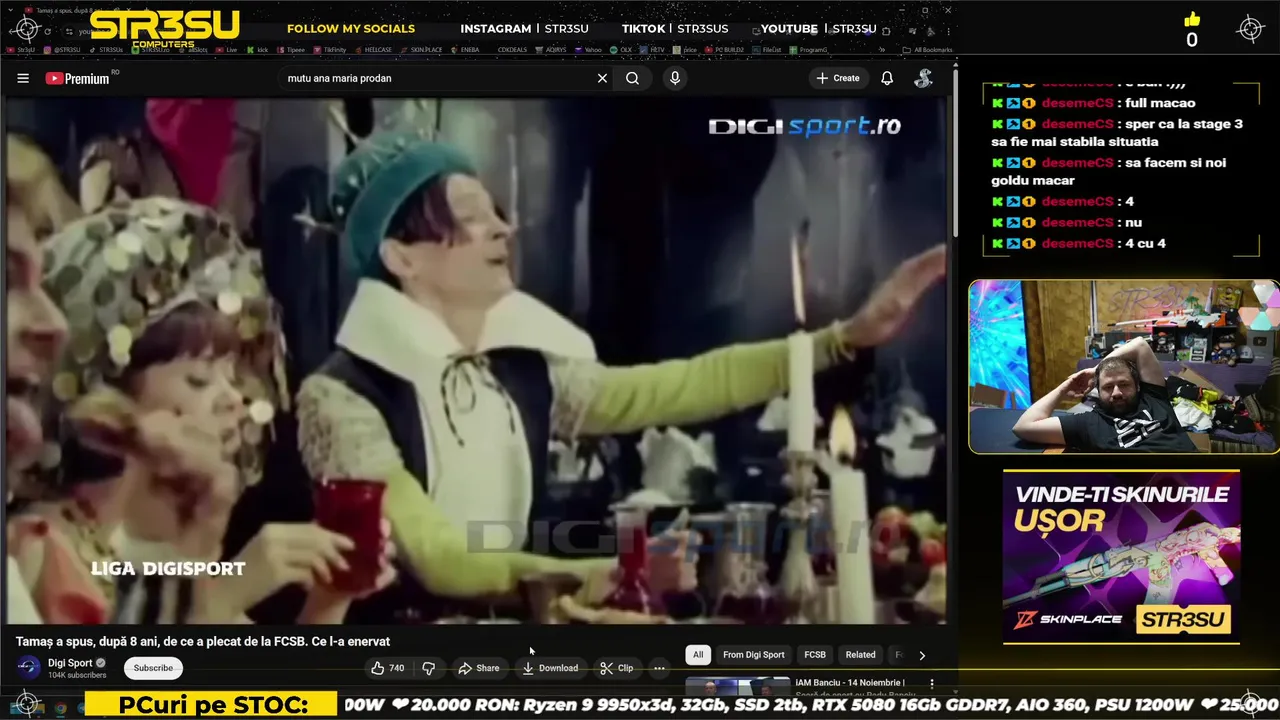Open the Digi Sport channel avatar
Image resolution: width=1280 pixels, height=720 pixels.
click(x=28, y=667)
